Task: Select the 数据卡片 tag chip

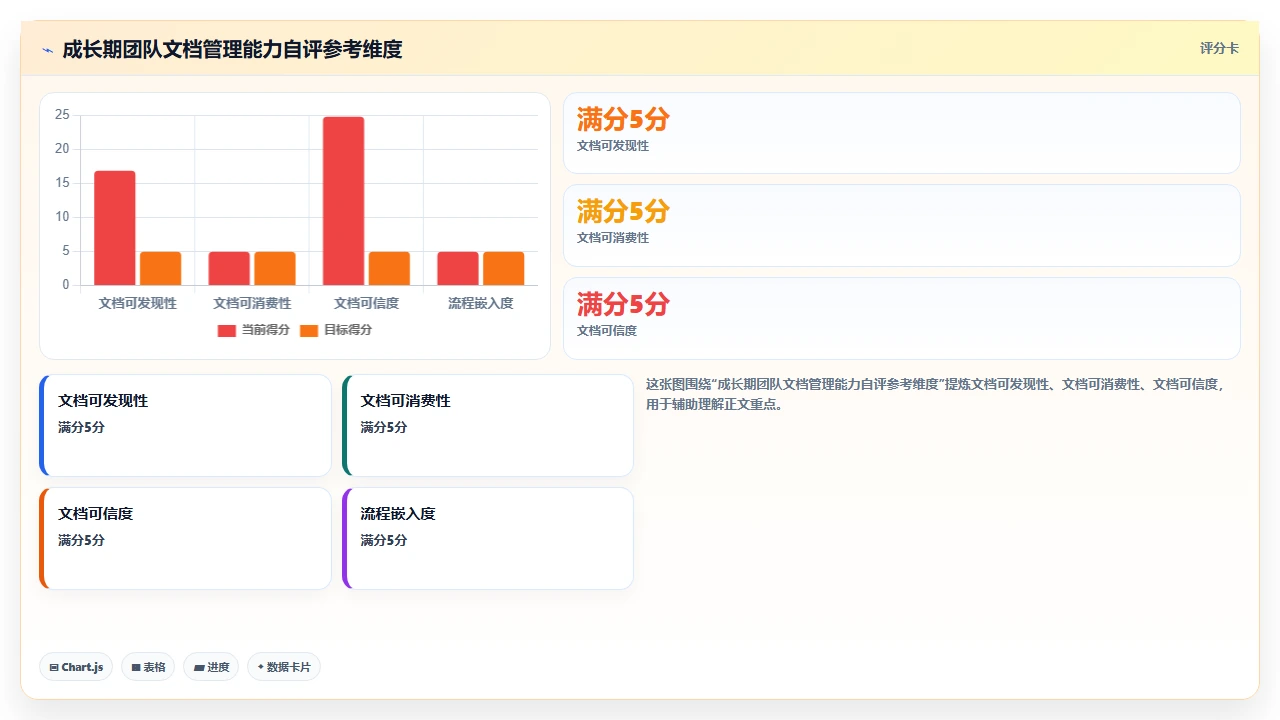Action: point(284,667)
